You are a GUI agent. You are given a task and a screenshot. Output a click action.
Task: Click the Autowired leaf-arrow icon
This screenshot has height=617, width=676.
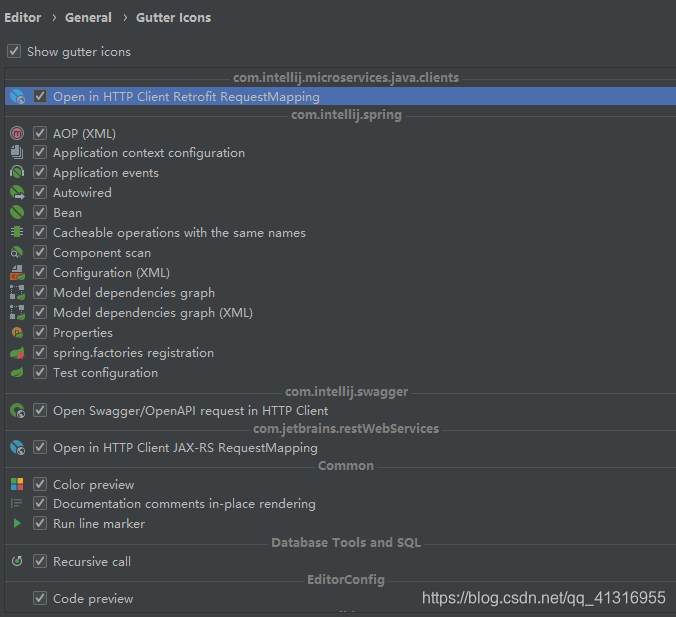(x=17, y=192)
